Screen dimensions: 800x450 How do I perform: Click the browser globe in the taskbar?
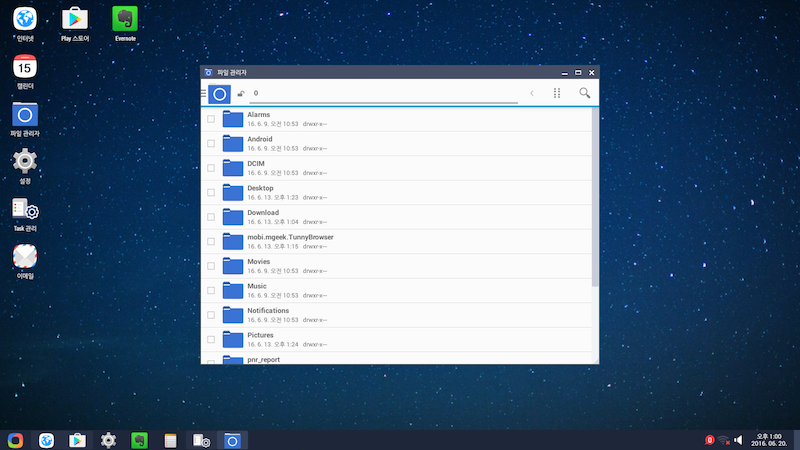click(x=46, y=440)
